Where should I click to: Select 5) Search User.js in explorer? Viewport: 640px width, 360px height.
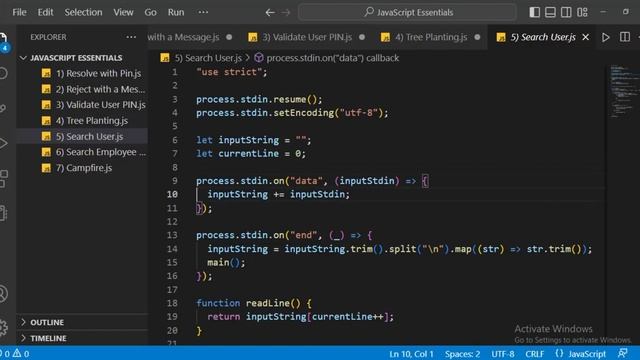tap(89, 136)
